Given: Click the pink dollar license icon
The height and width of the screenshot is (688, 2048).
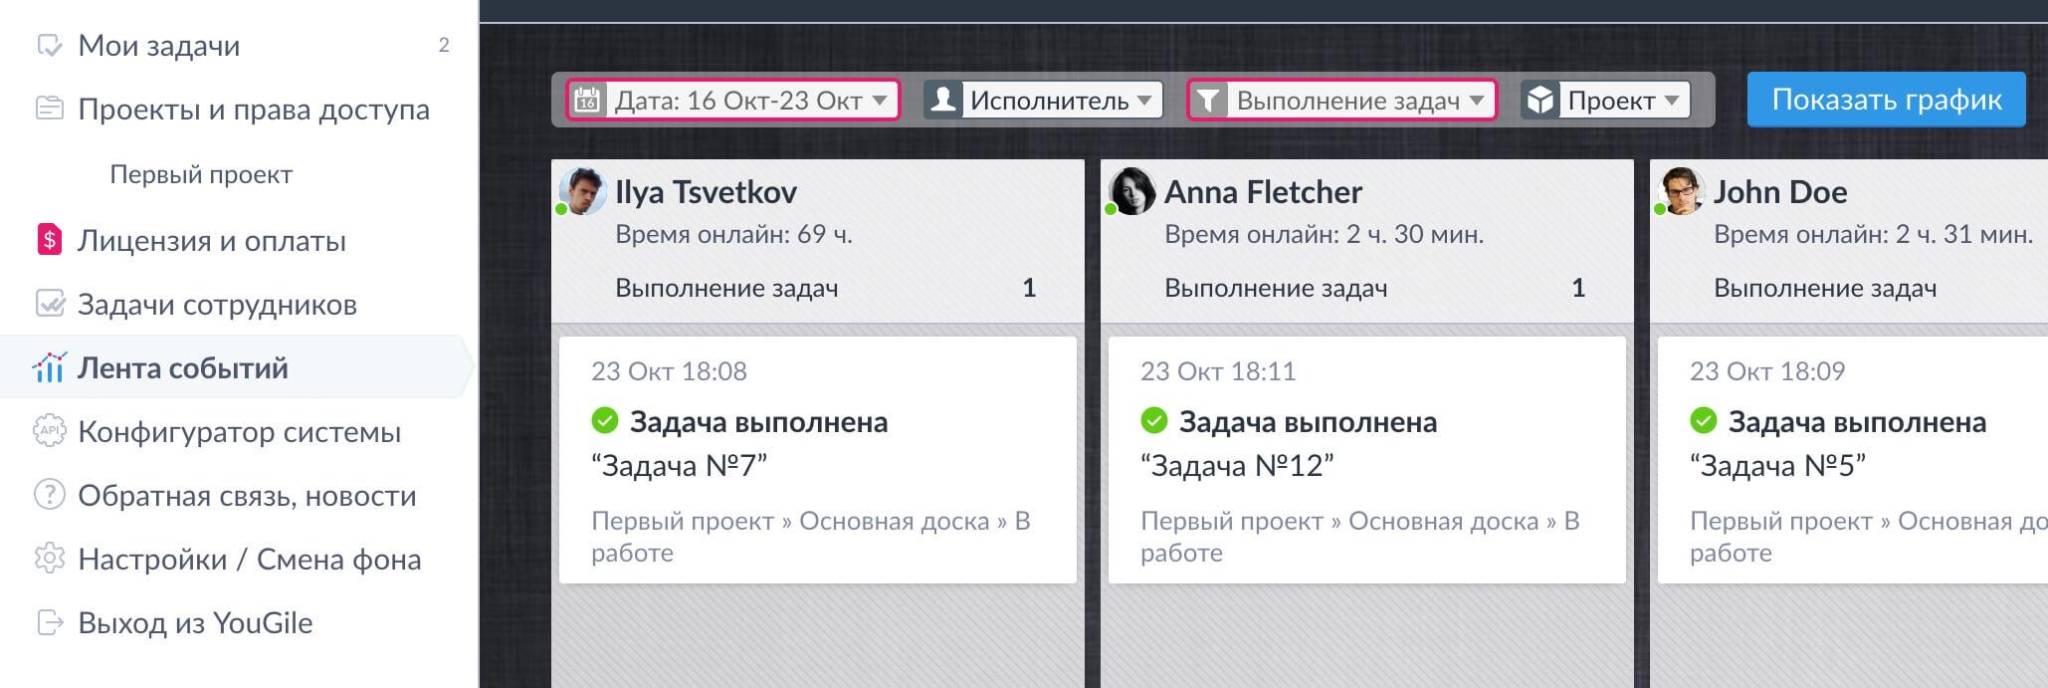Looking at the screenshot, I should pos(49,240).
